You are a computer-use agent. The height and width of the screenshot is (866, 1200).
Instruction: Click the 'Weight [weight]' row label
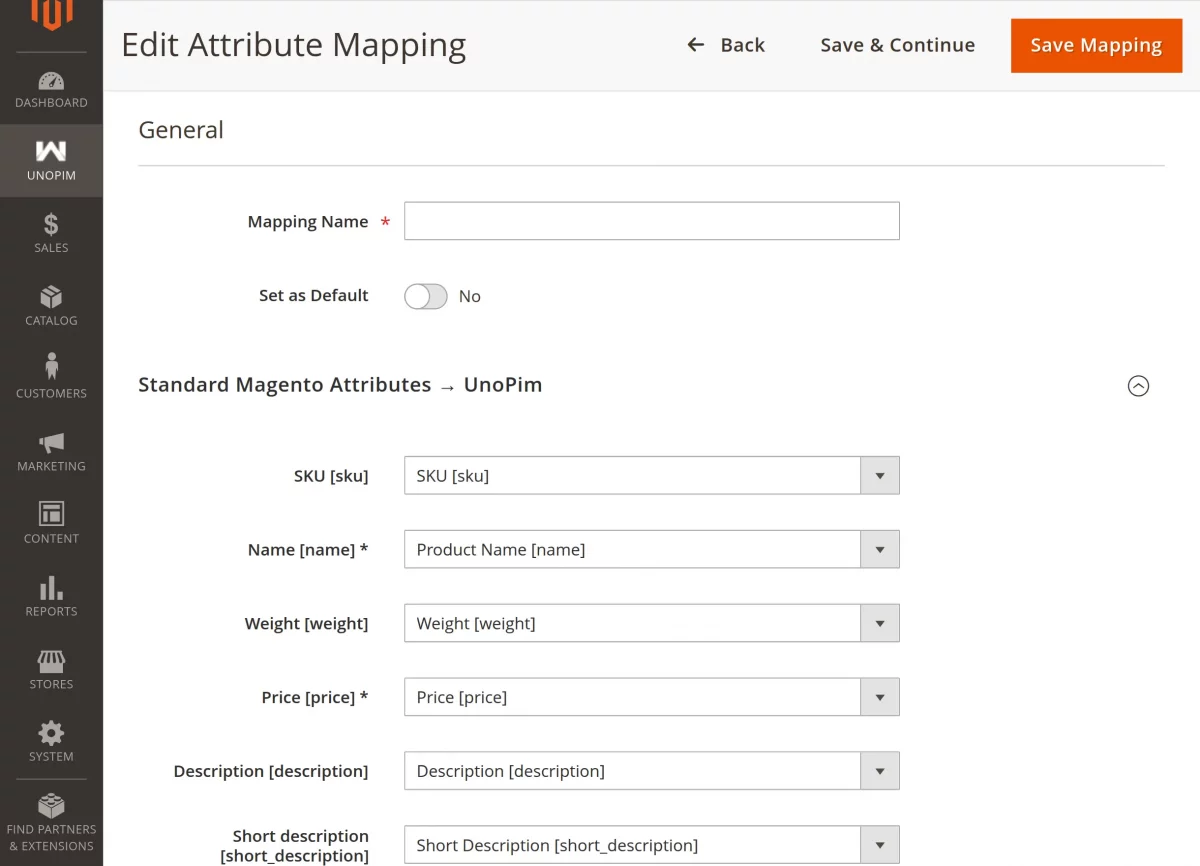(306, 623)
